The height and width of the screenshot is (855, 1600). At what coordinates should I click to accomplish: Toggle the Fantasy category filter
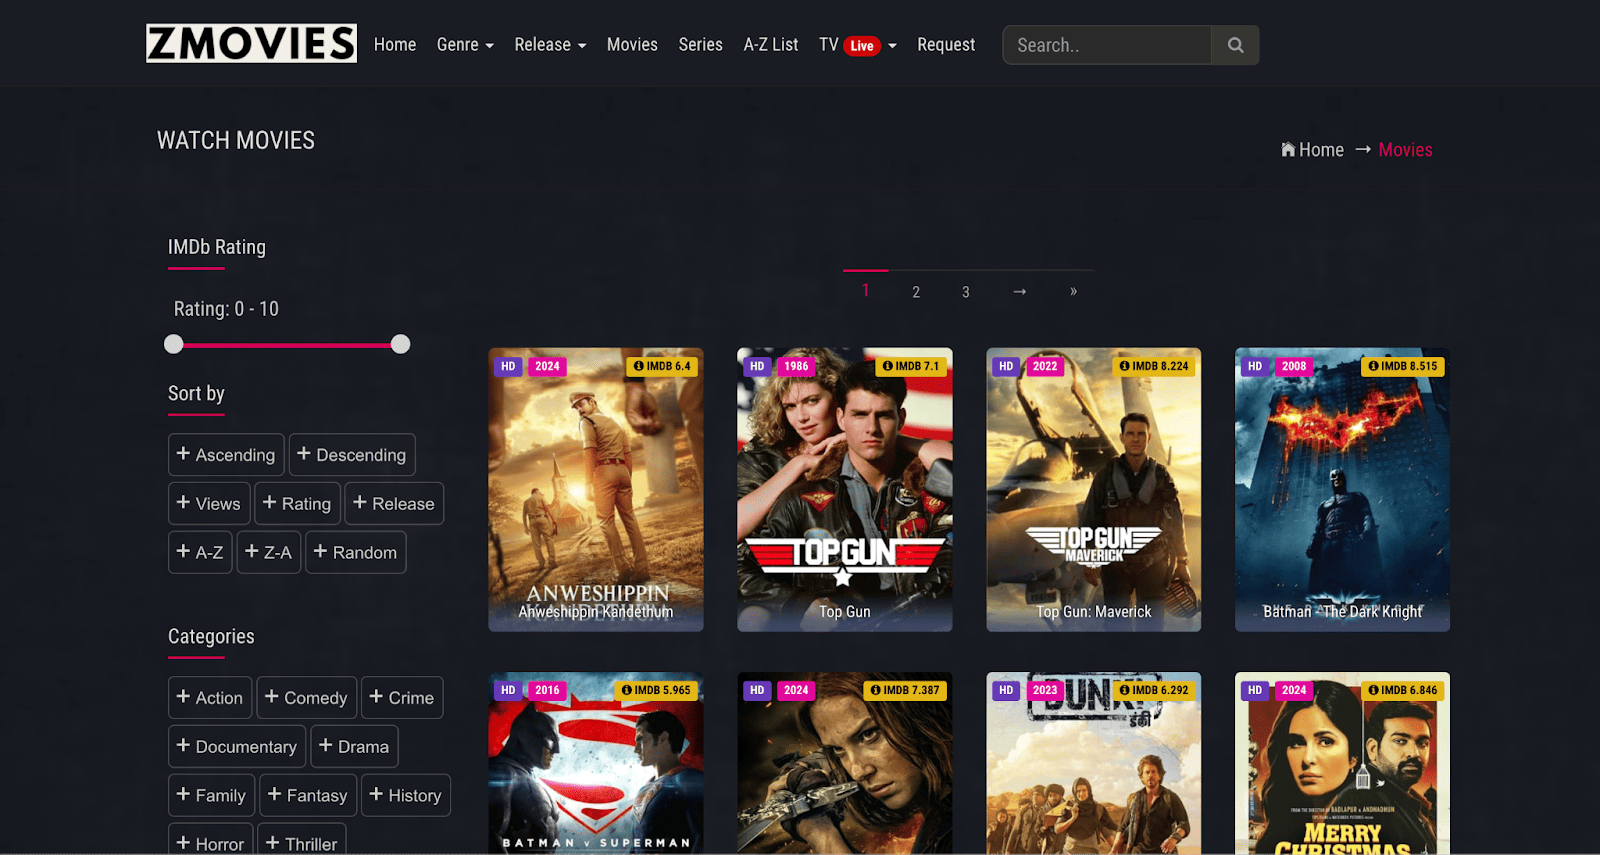[x=308, y=796]
